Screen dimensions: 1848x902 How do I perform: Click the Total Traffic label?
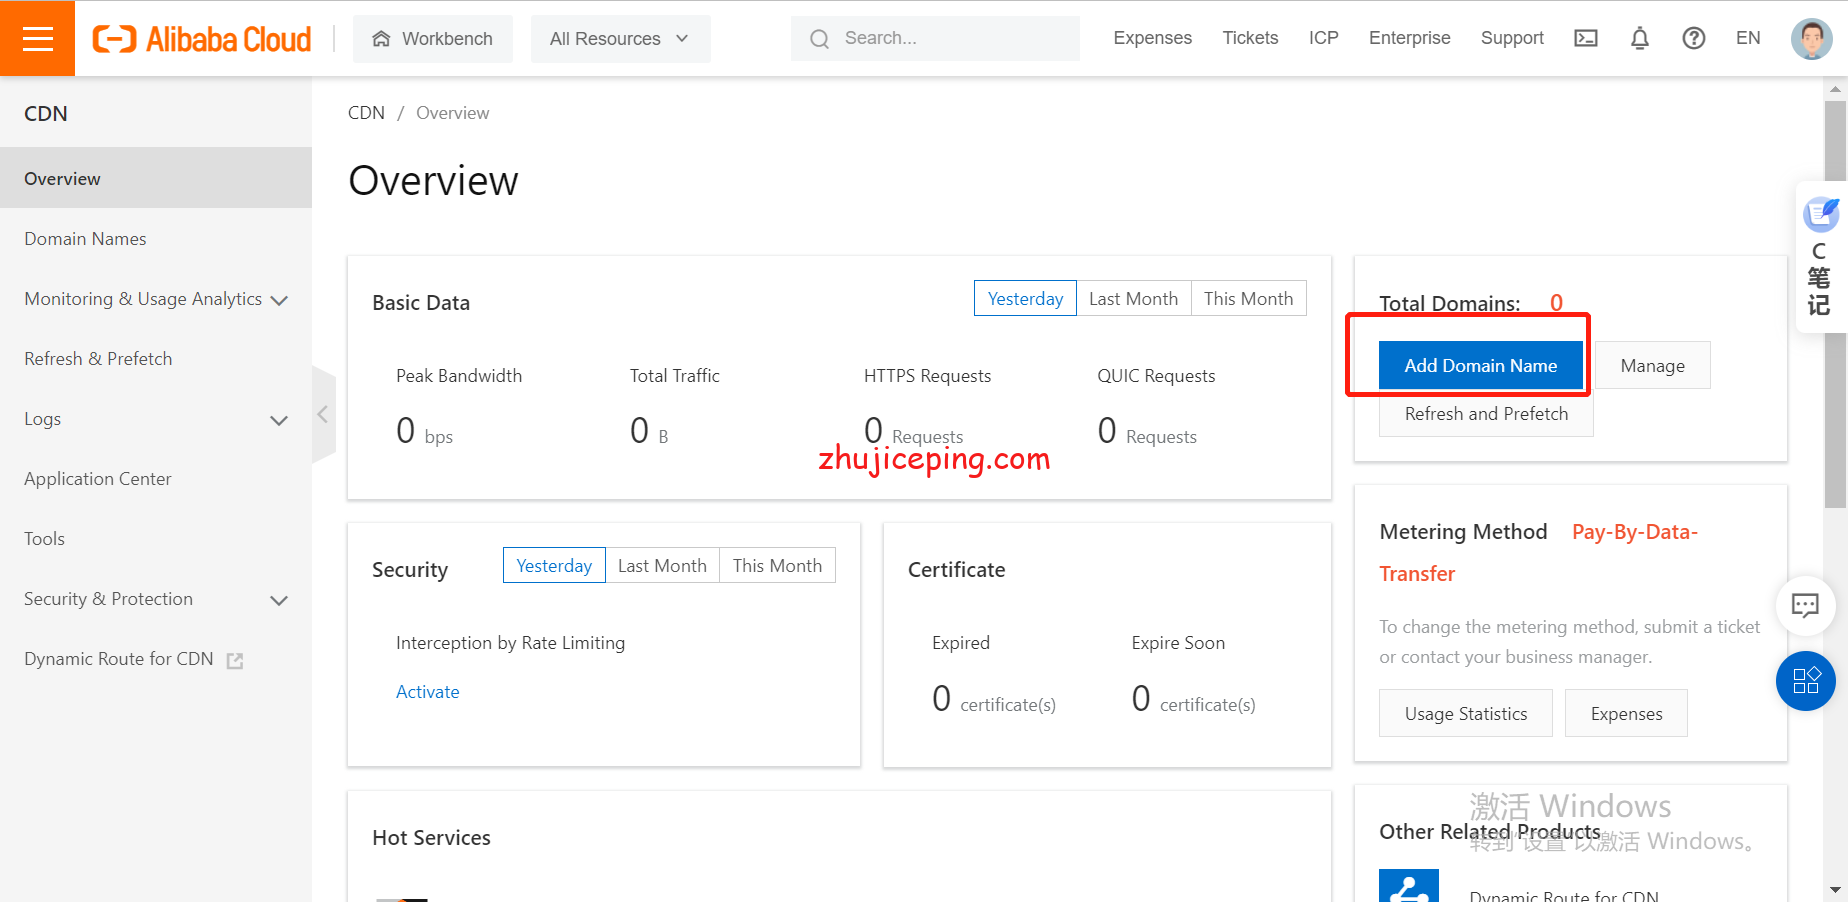(675, 375)
